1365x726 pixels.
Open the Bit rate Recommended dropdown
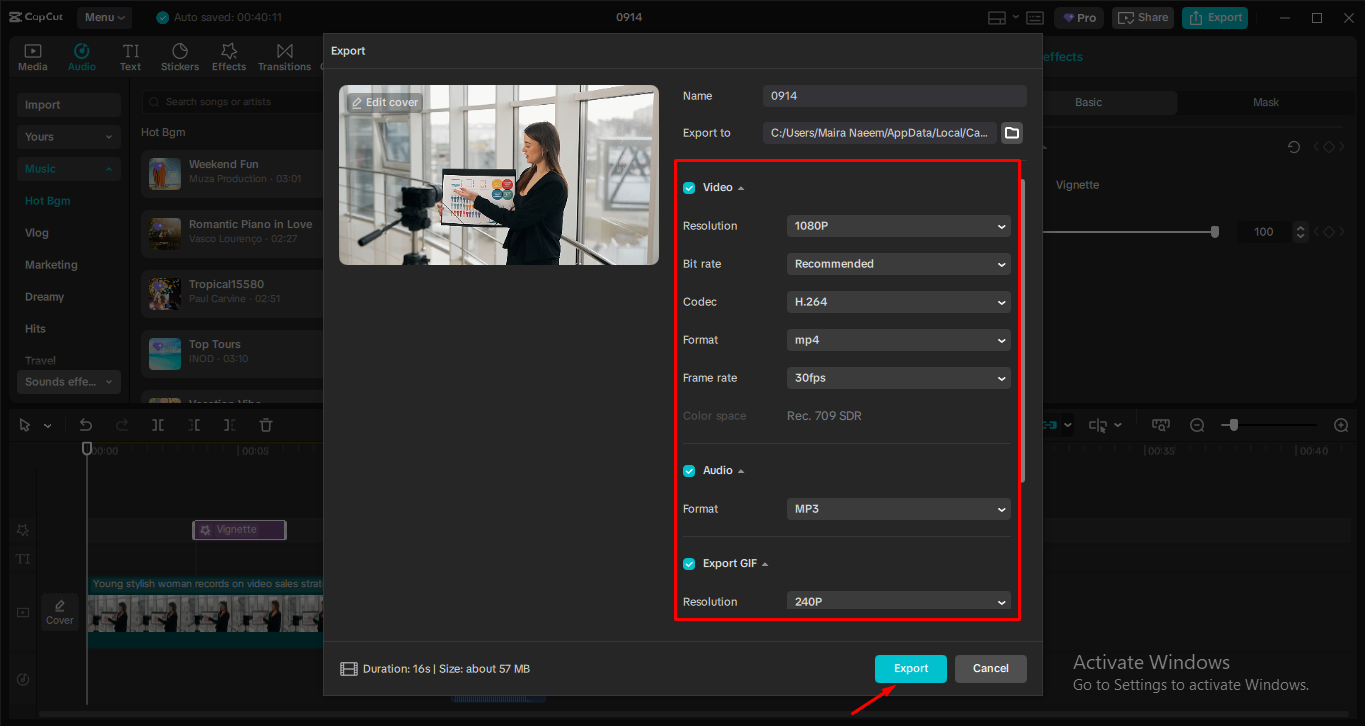pos(899,264)
